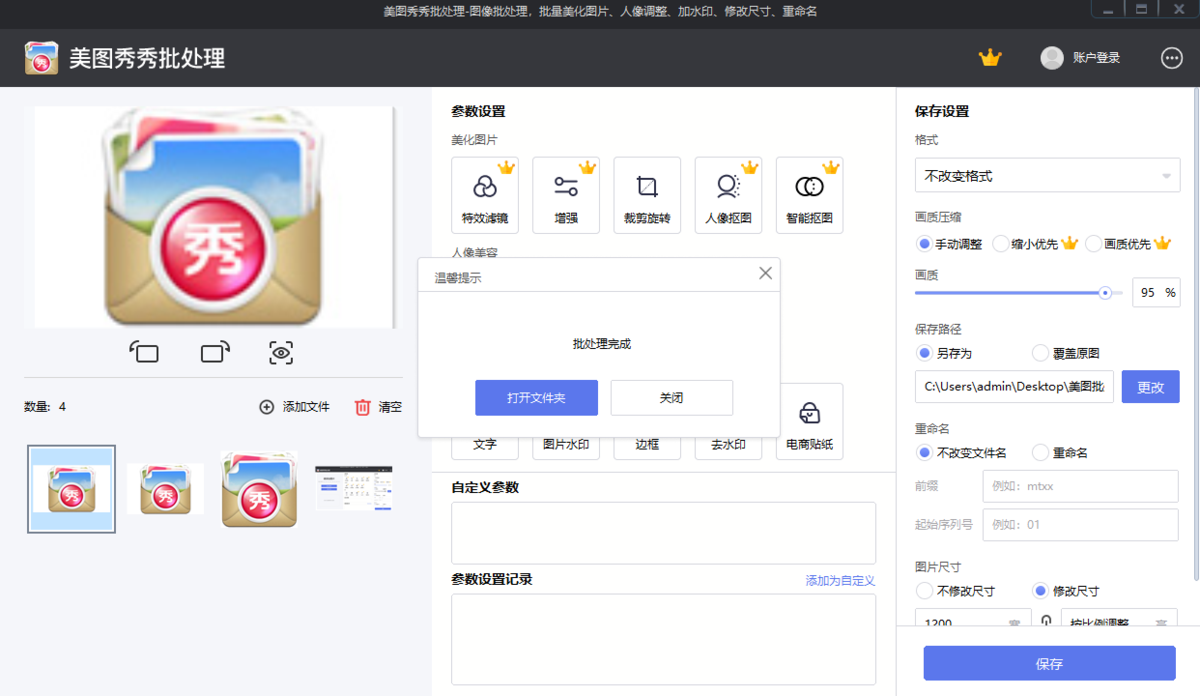Click the right panel vertical scrollbar
This screenshot has height=696, width=1200.
click(x=1196, y=335)
